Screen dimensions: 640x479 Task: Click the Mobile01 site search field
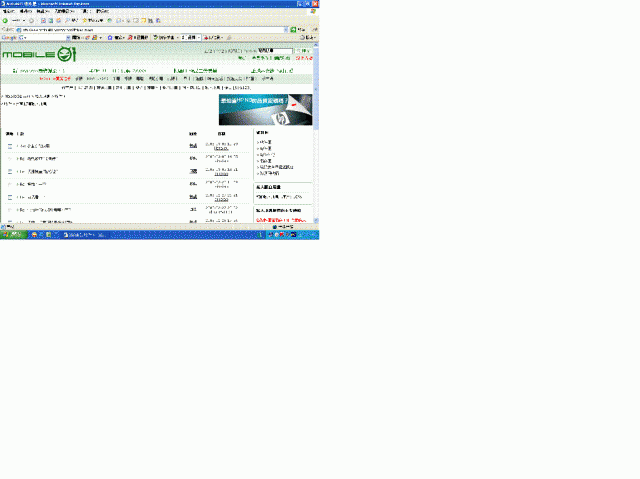pos(275,51)
